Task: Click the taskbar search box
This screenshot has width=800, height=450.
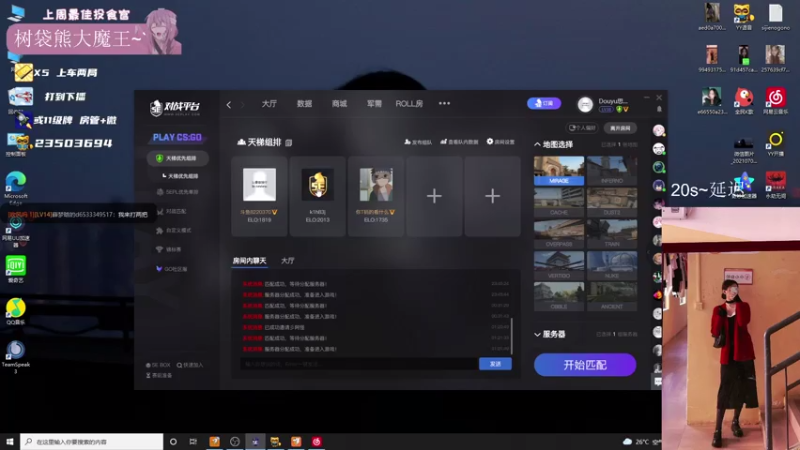Action: click(x=91, y=441)
